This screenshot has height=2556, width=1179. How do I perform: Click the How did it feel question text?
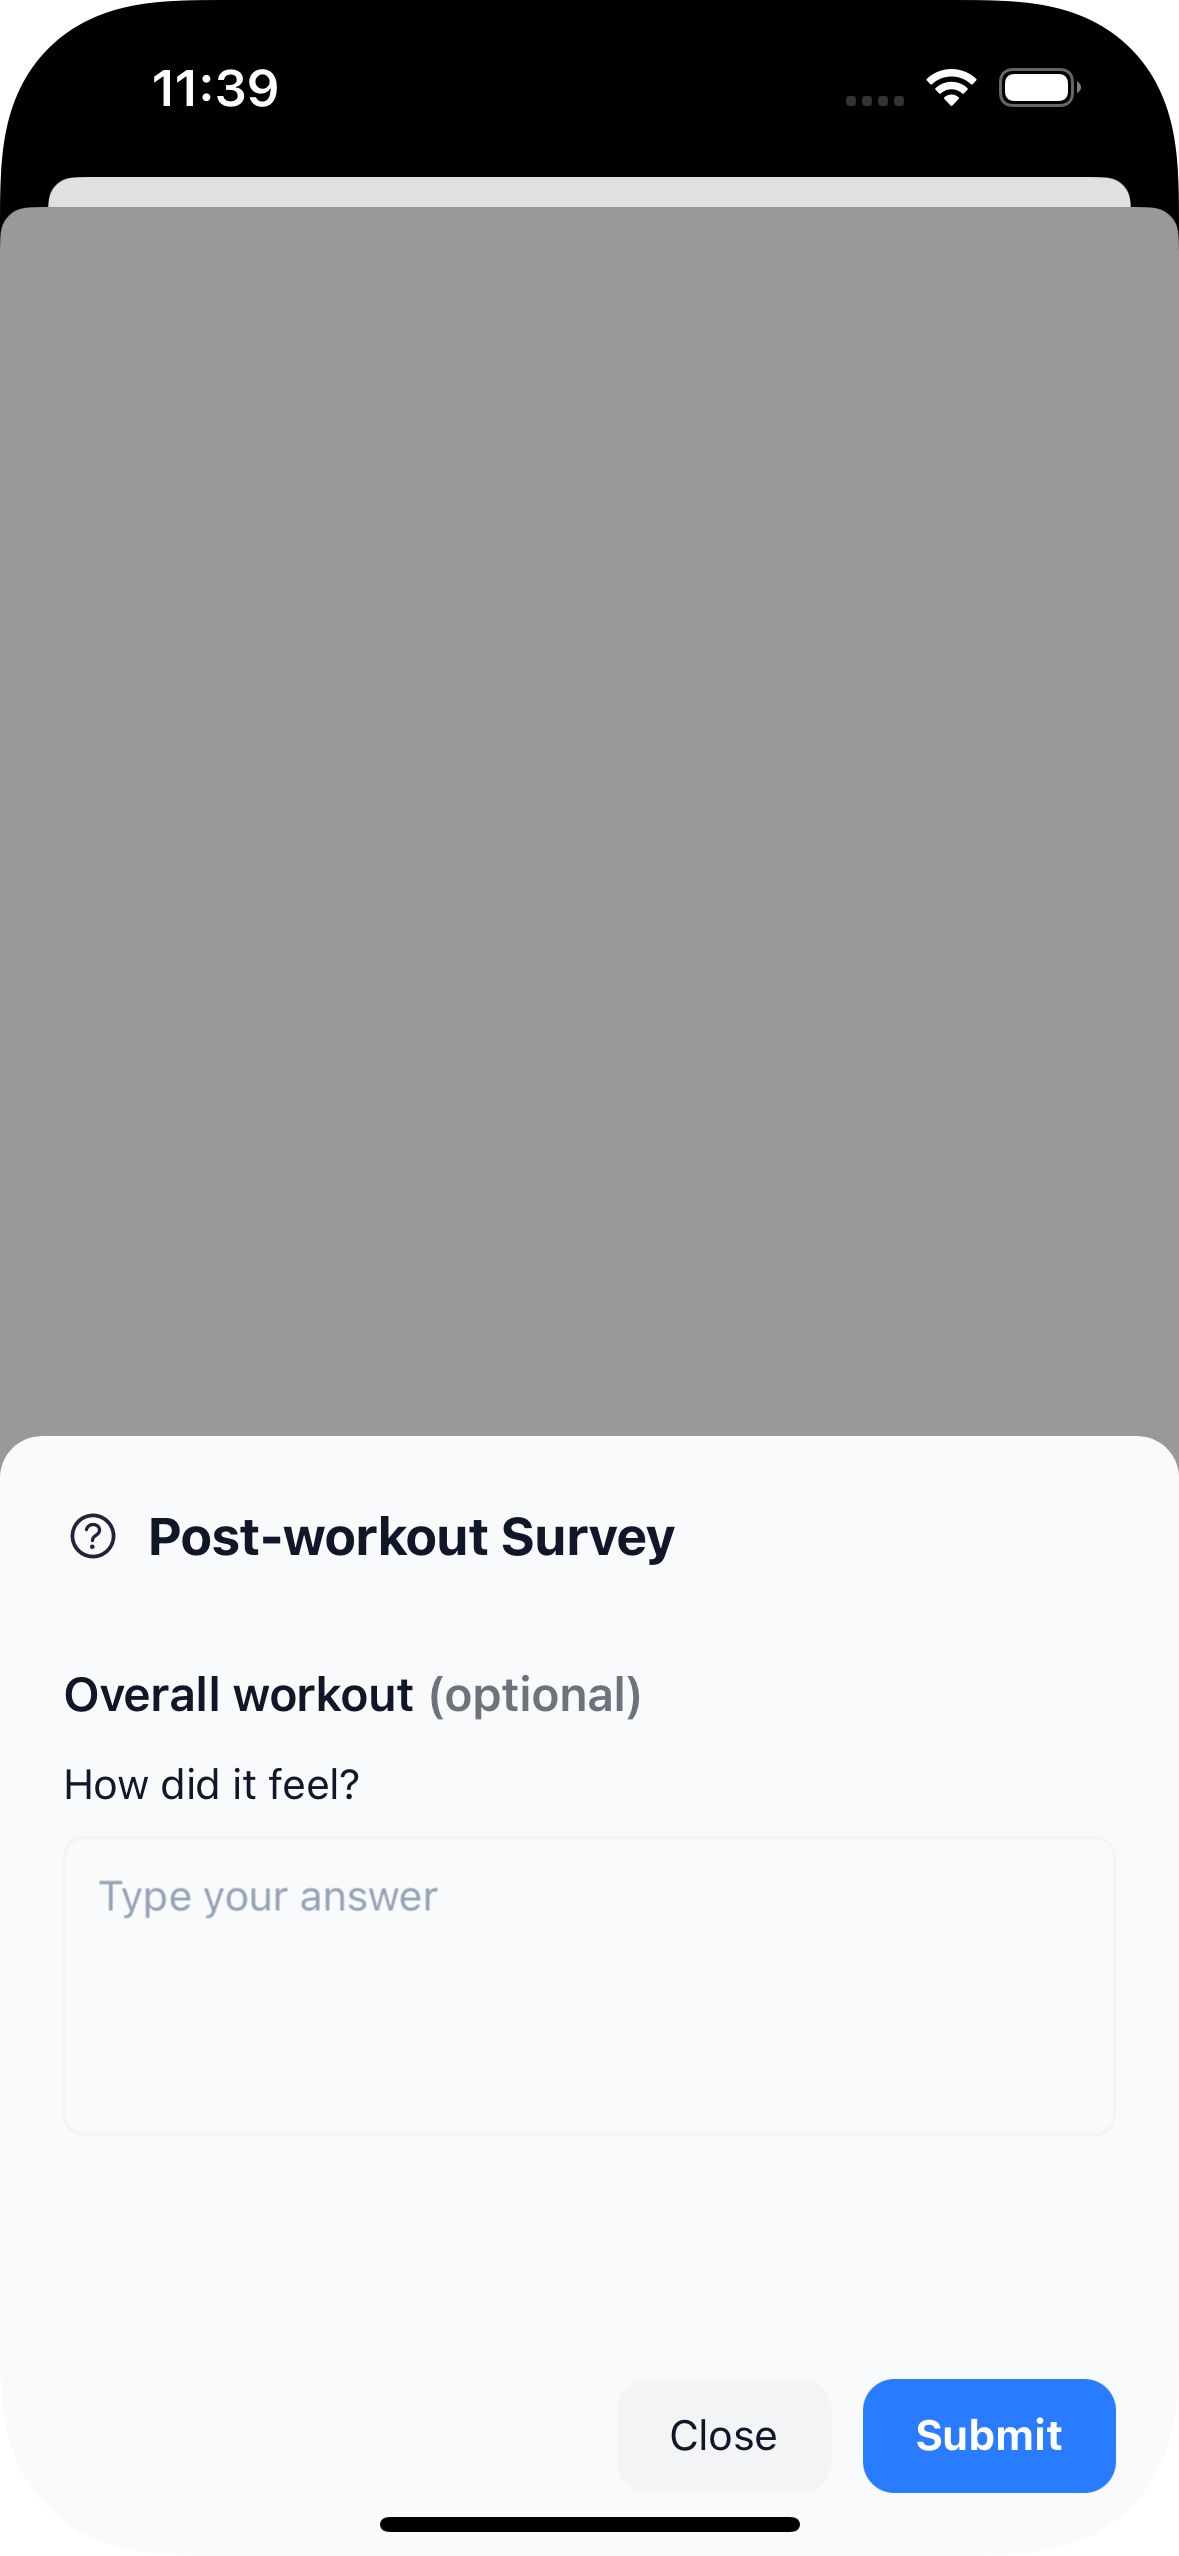(210, 1783)
